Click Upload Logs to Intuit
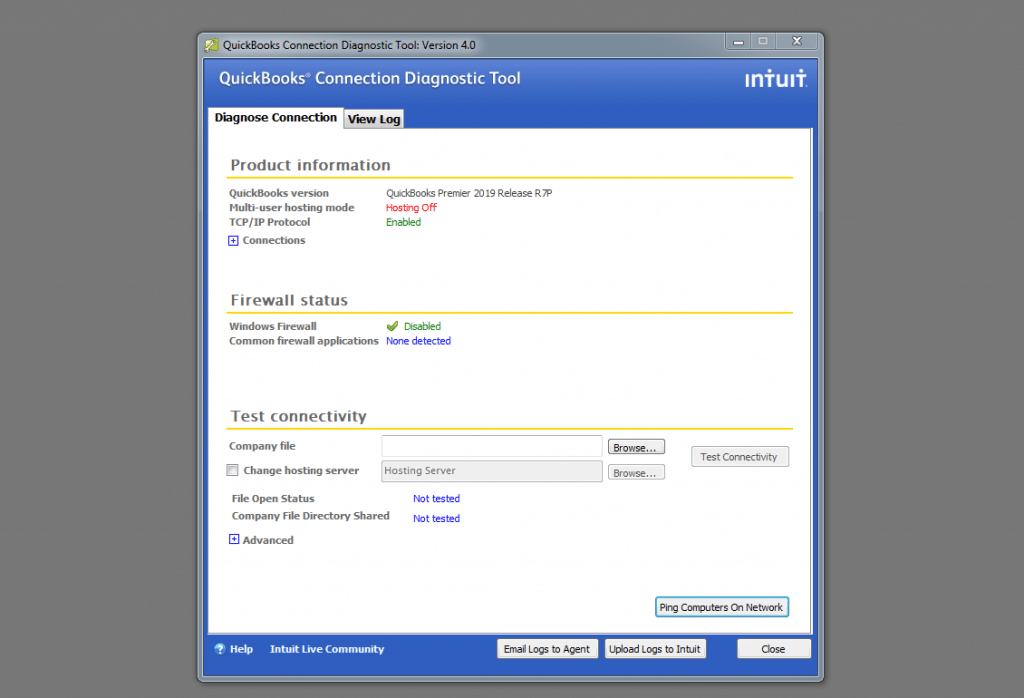Viewport: 1024px width, 698px height. [655, 648]
